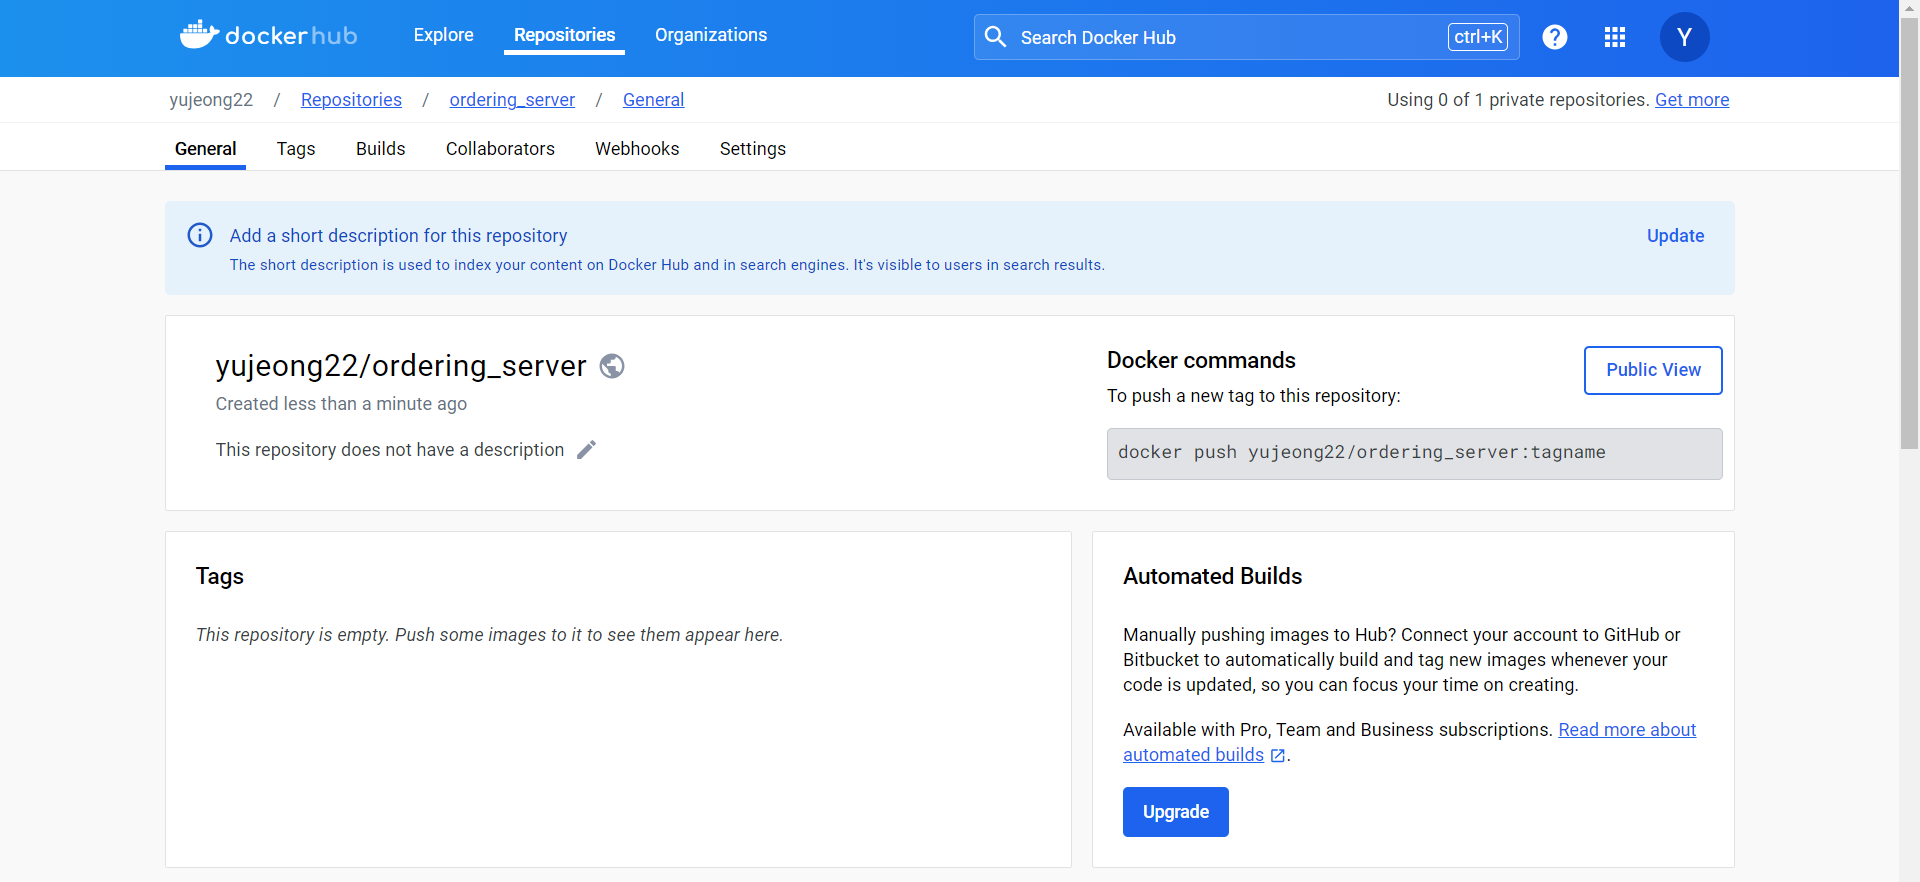This screenshot has width=1920, height=882.
Task: Select the General tab
Action: point(205,149)
